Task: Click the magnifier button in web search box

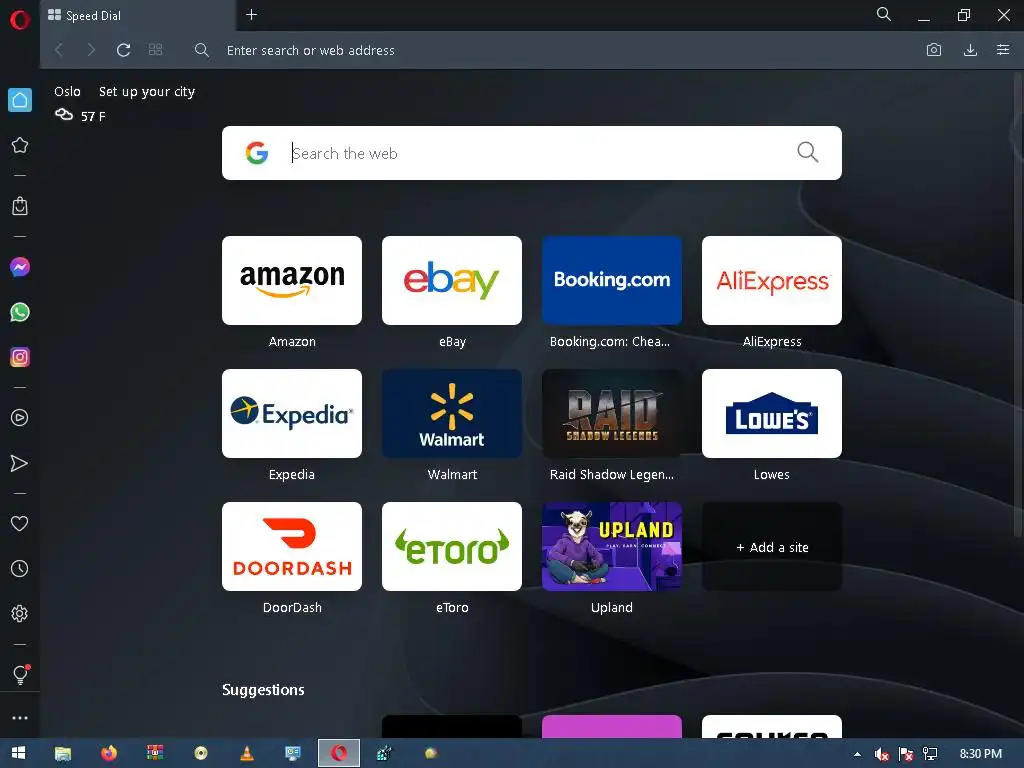Action: (808, 153)
